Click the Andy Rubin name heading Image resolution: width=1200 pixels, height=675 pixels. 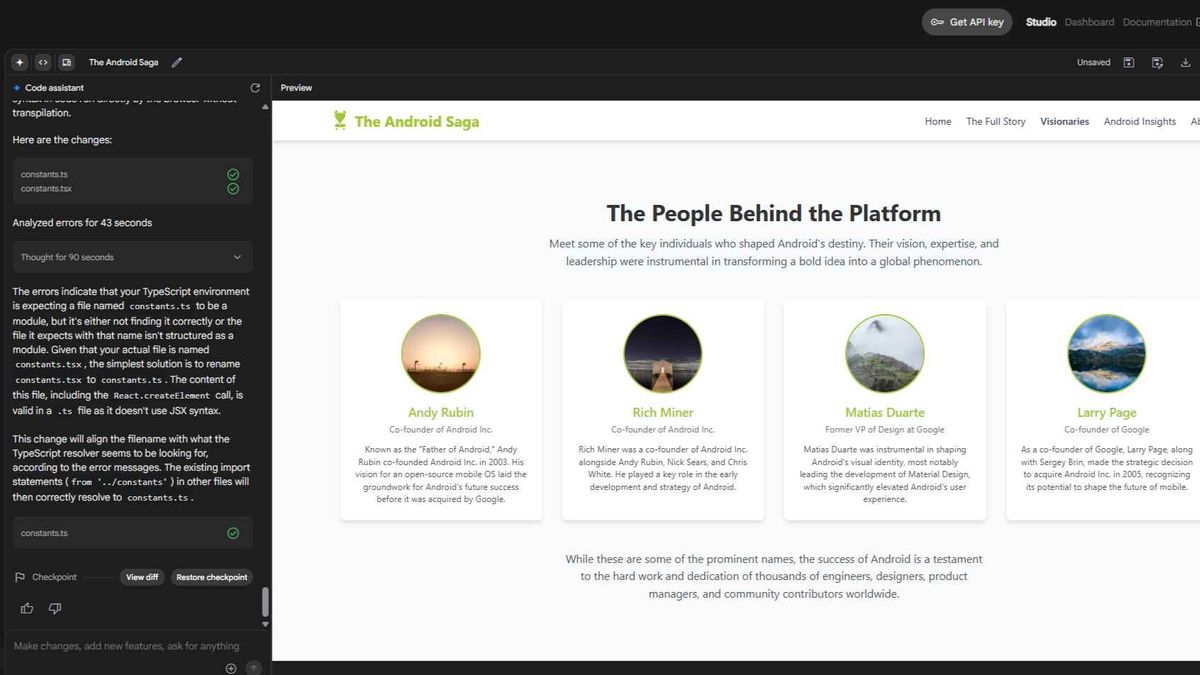tap(441, 412)
